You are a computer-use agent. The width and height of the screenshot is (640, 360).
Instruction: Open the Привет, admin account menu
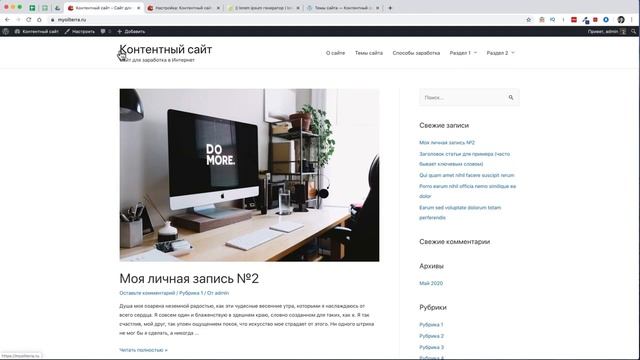pyautogui.click(x=607, y=31)
